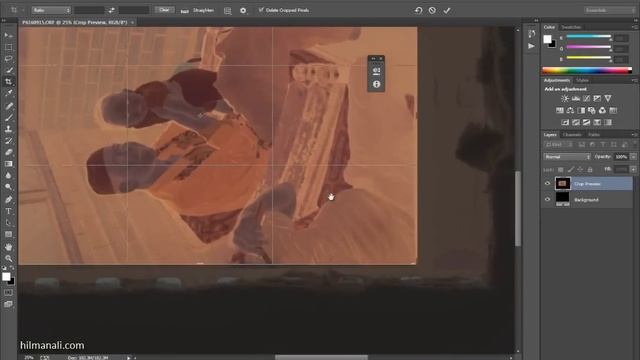Add a Levels adjustment
Screen dimensions: 640x360
pos(576,98)
